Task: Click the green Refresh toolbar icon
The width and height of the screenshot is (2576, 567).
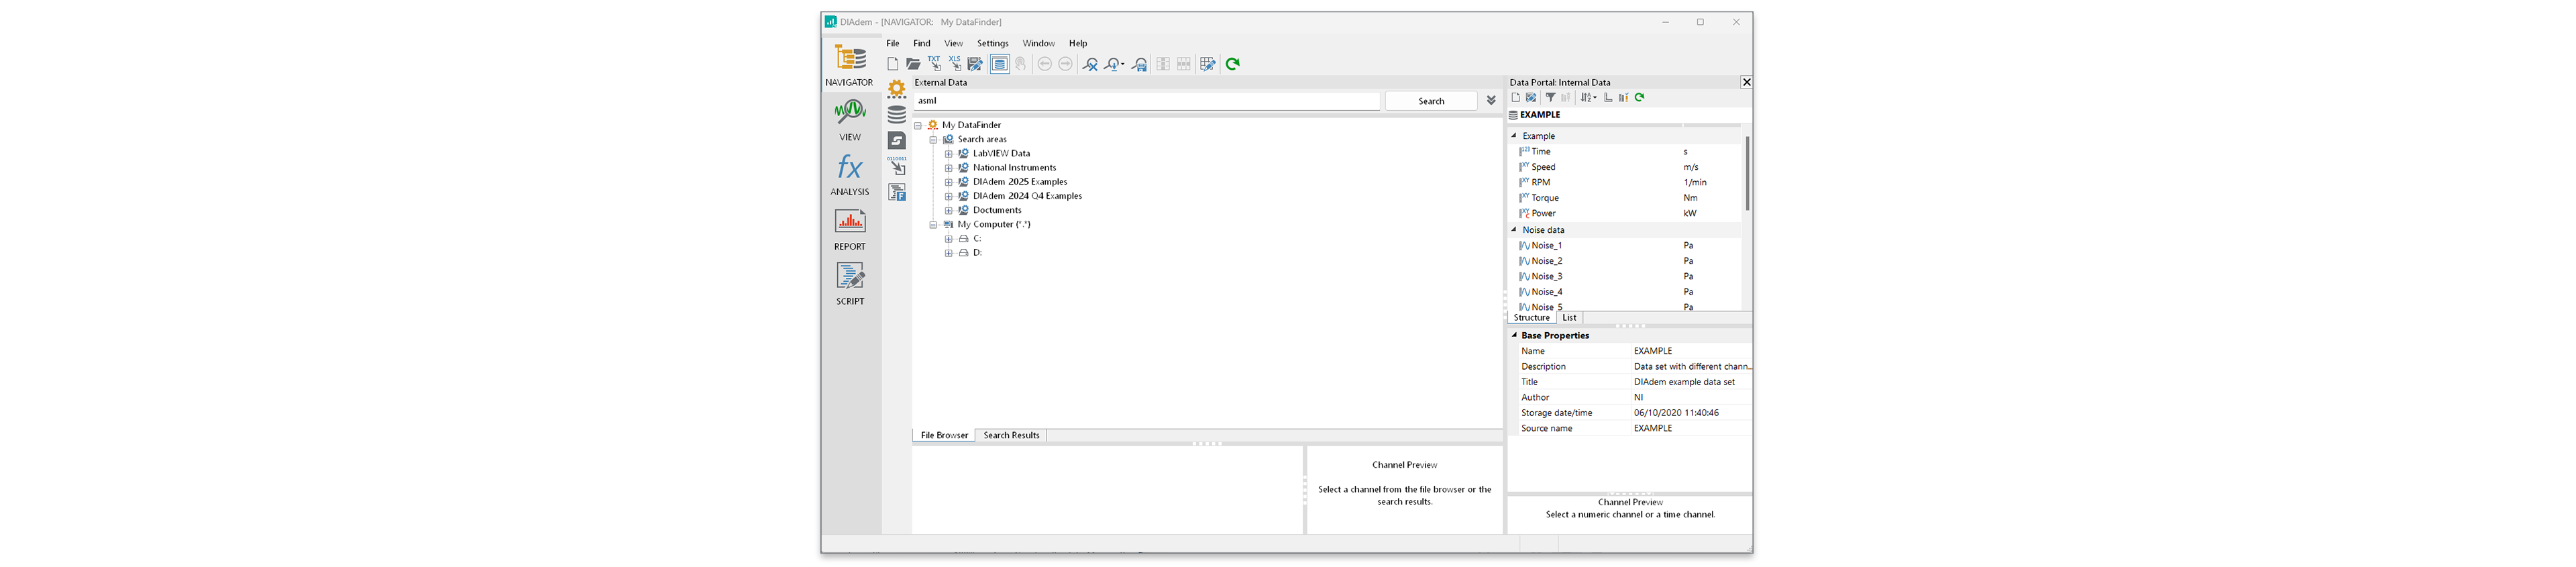Action: [1233, 64]
